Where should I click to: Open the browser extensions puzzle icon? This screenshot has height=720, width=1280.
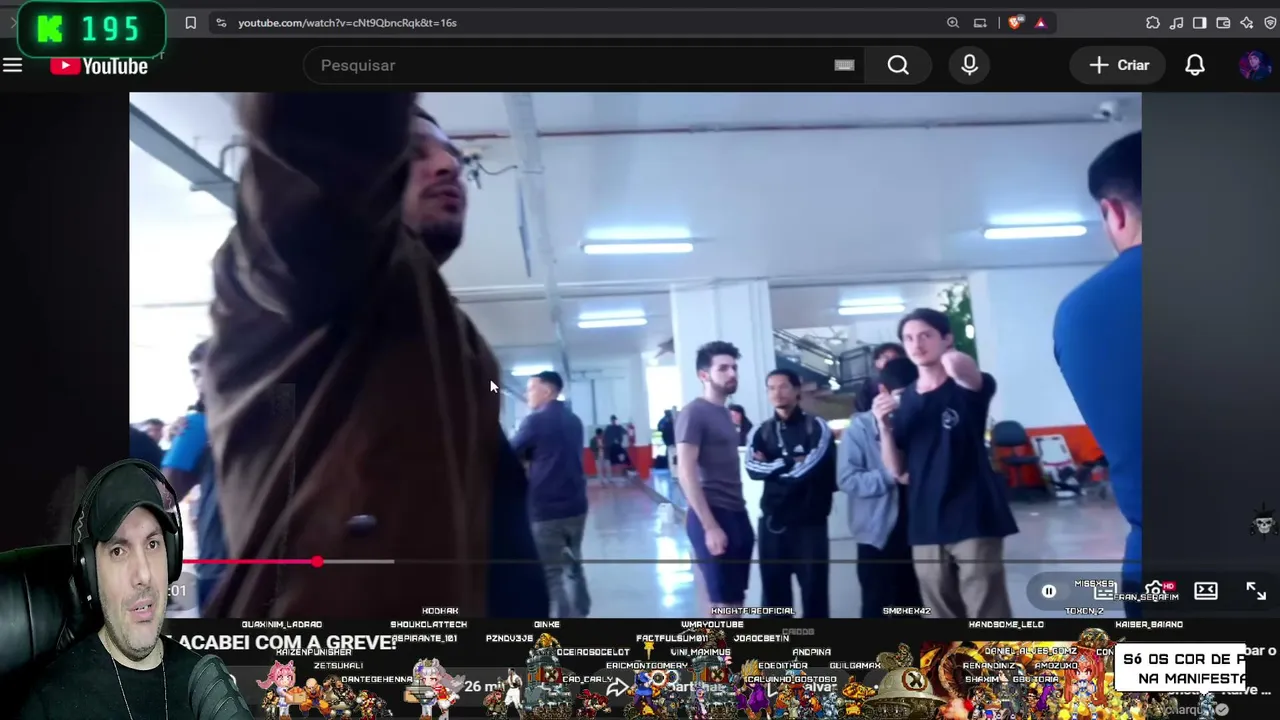click(x=1153, y=23)
